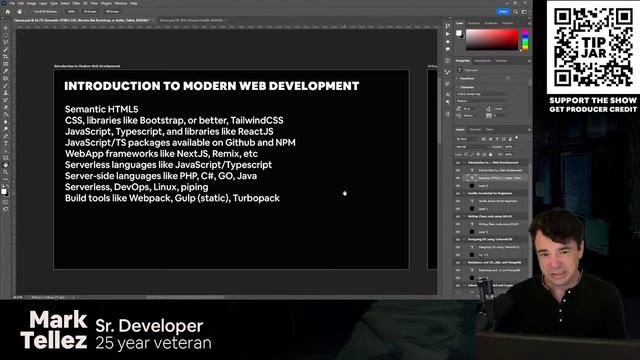
Task: Open the Window menu
Action: (121, 3)
